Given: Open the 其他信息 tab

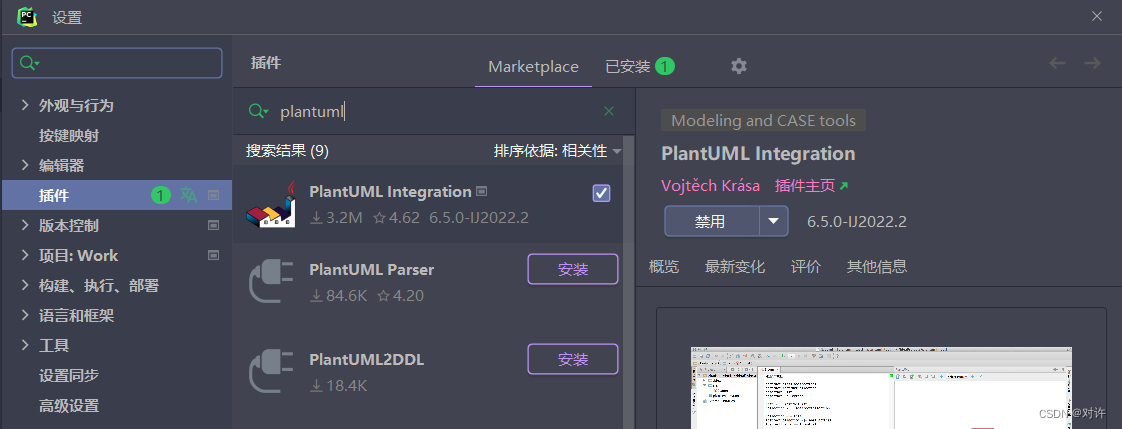Looking at the screenshot, I should (x=877, y=267).
